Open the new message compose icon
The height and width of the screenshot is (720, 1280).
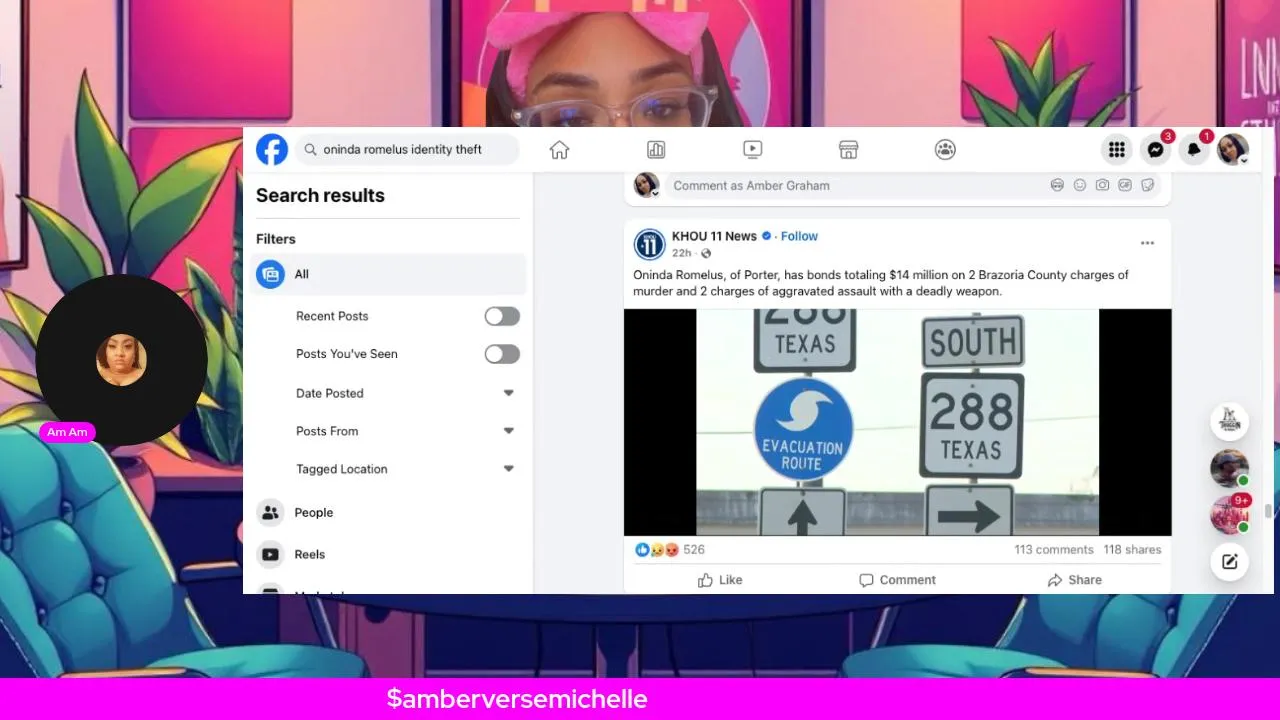pos(1230,561)
